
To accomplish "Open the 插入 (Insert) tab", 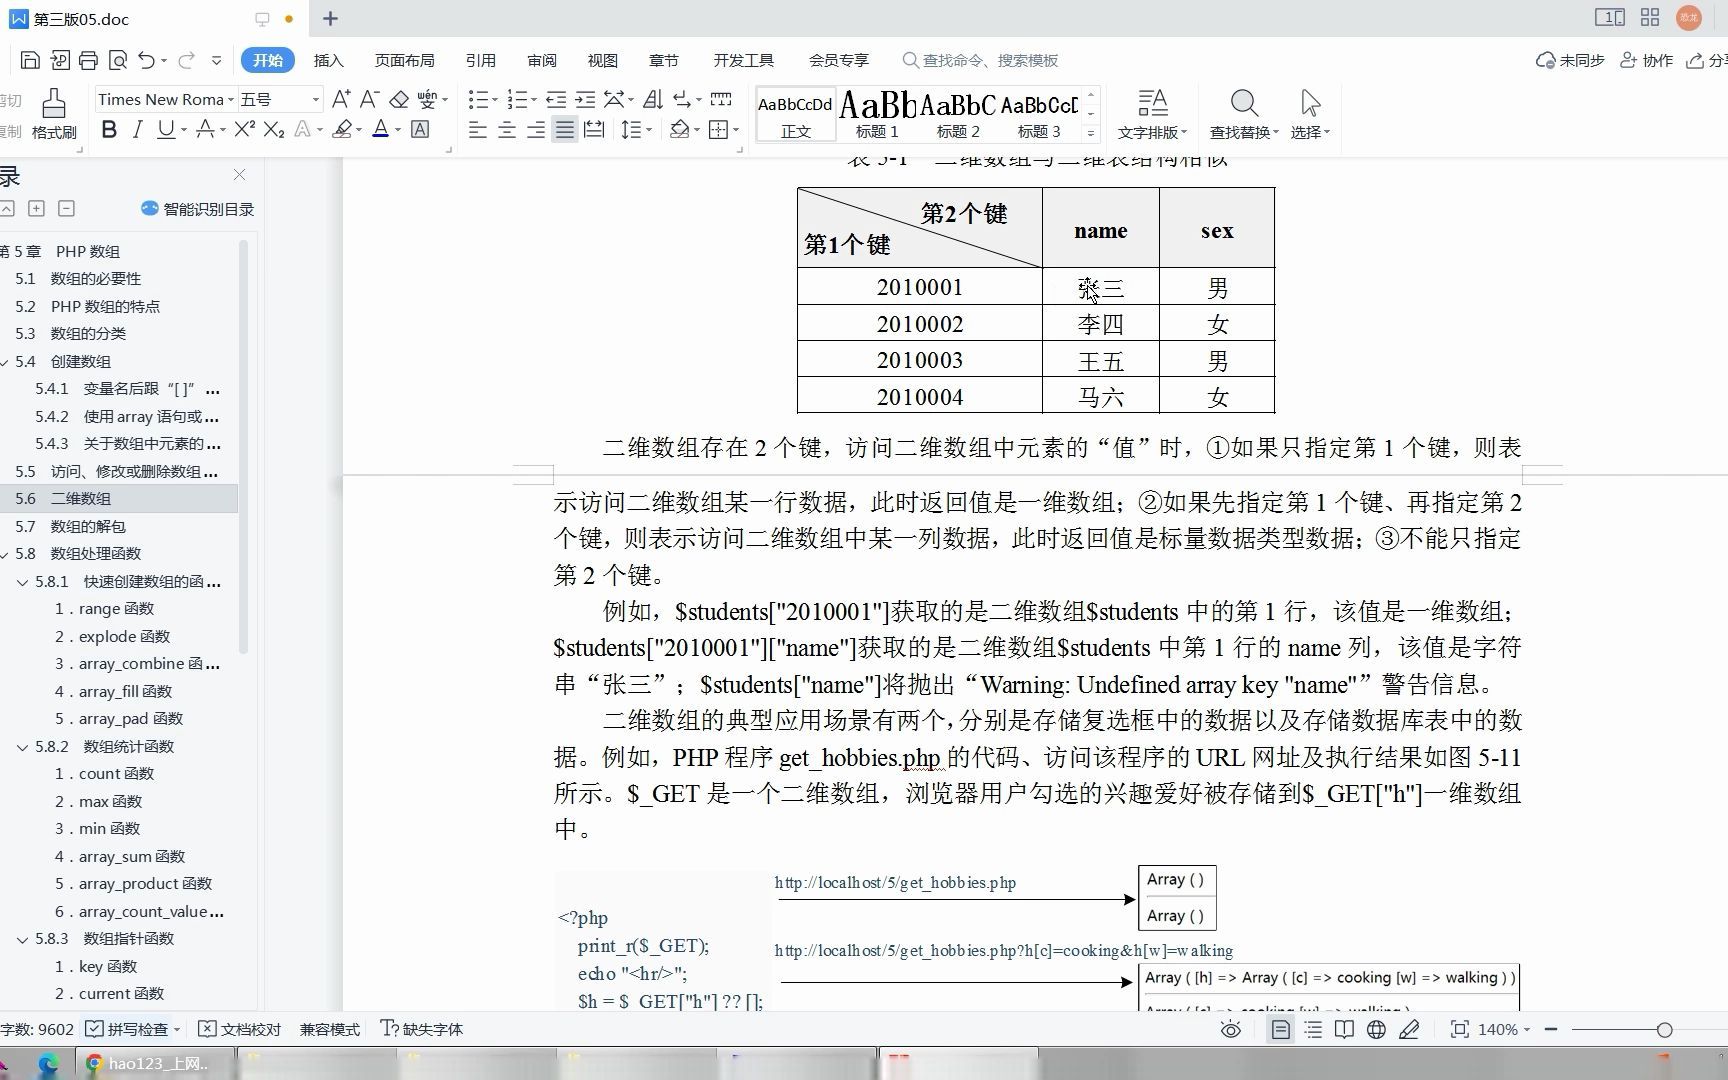I will click(x=328, y=60).
